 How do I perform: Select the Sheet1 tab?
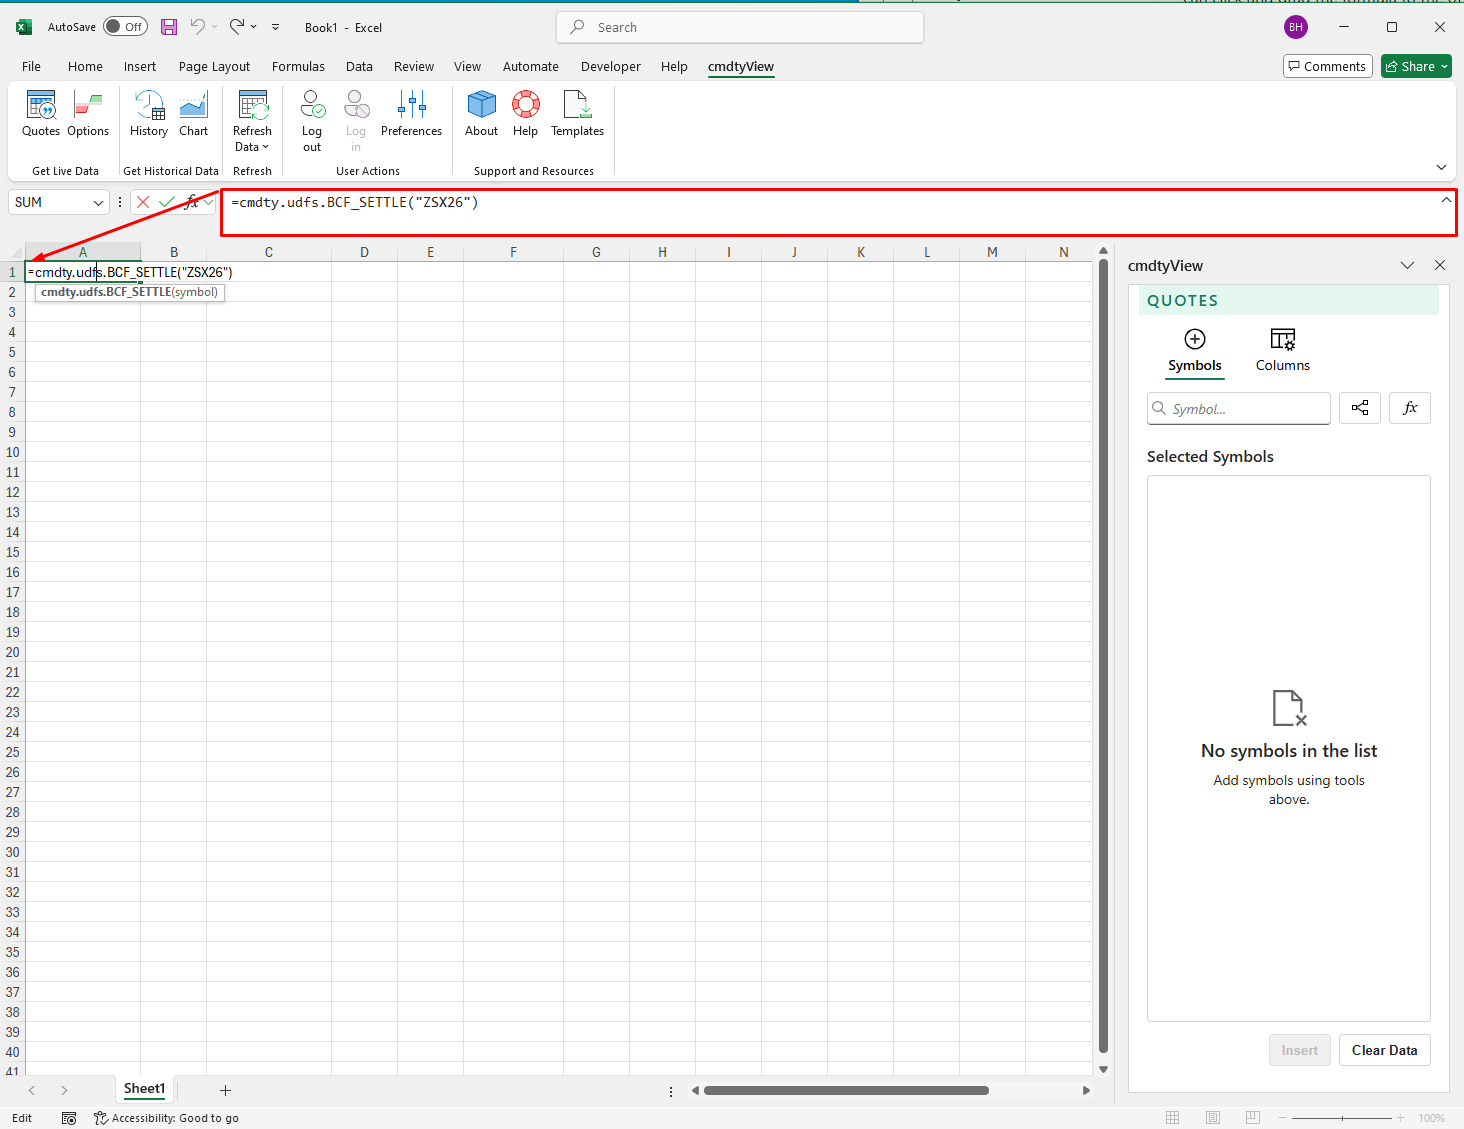[x=144, y=1089]
